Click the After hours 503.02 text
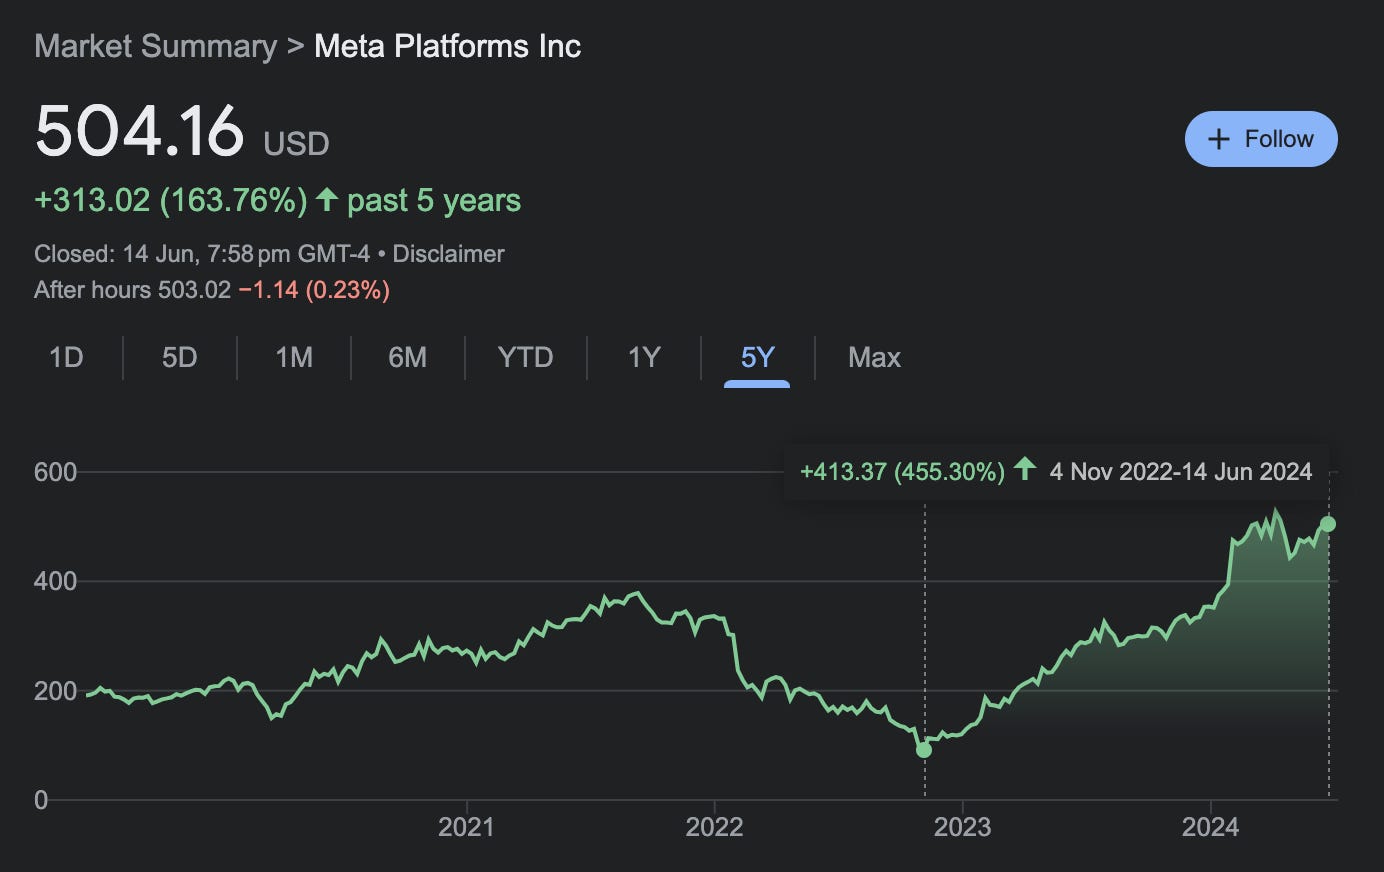1384x872 pixels. [132, 290]
